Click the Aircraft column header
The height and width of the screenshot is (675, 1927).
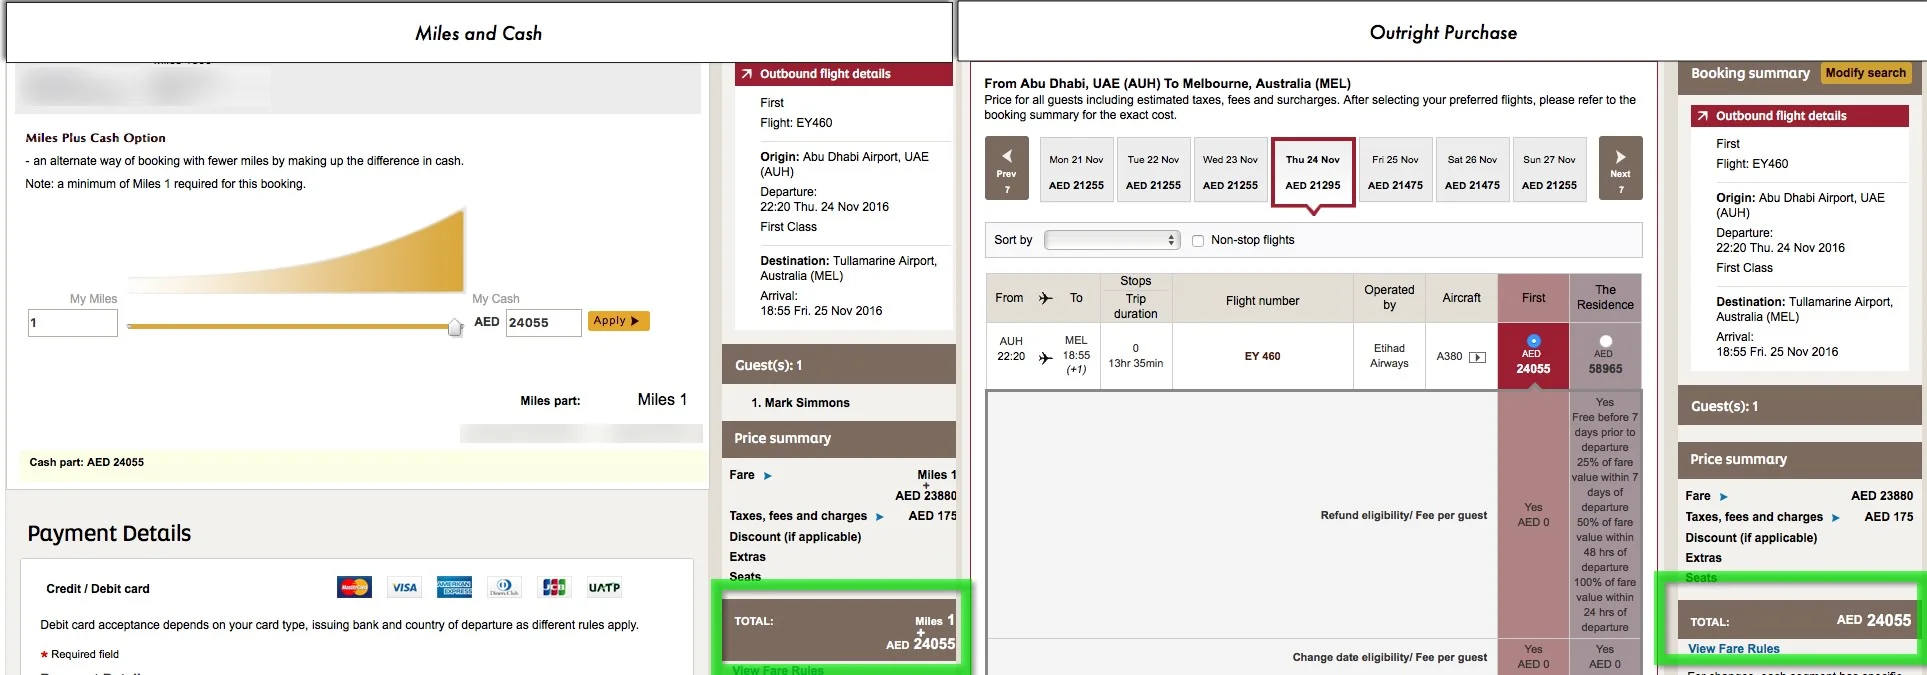(1461, 298)
